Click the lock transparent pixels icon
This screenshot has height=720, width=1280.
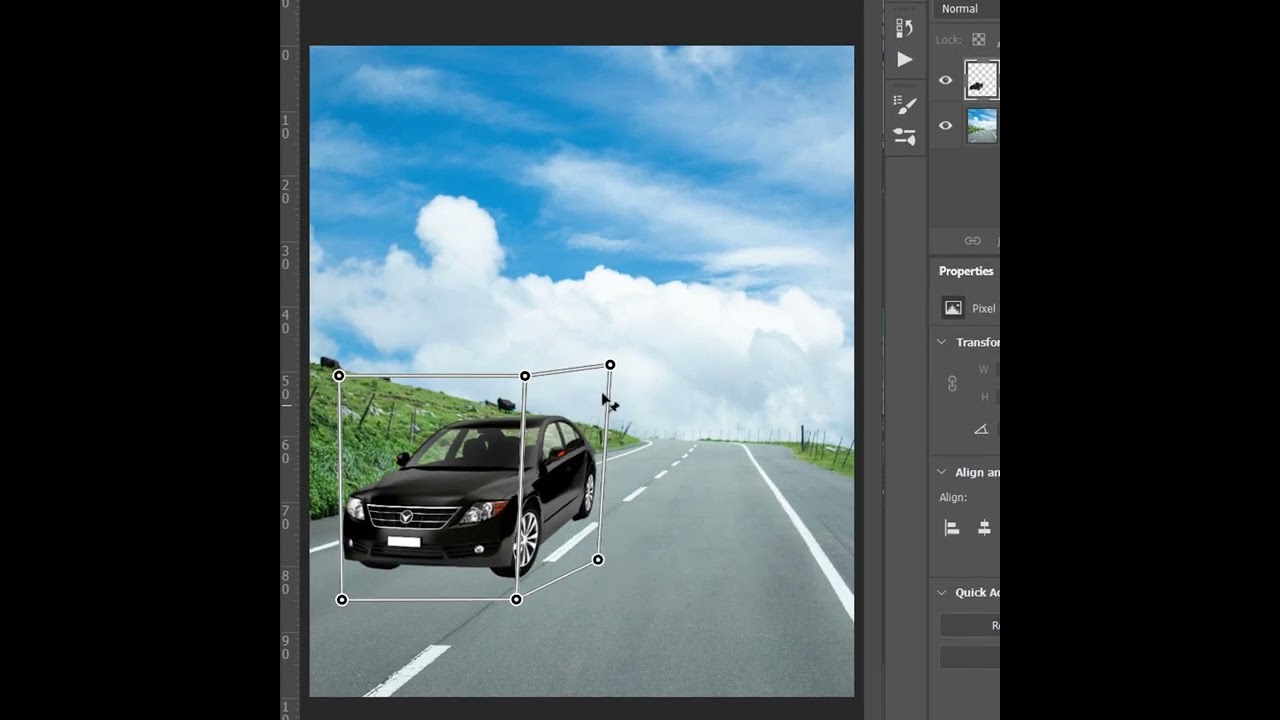click(x=979, y=40)
